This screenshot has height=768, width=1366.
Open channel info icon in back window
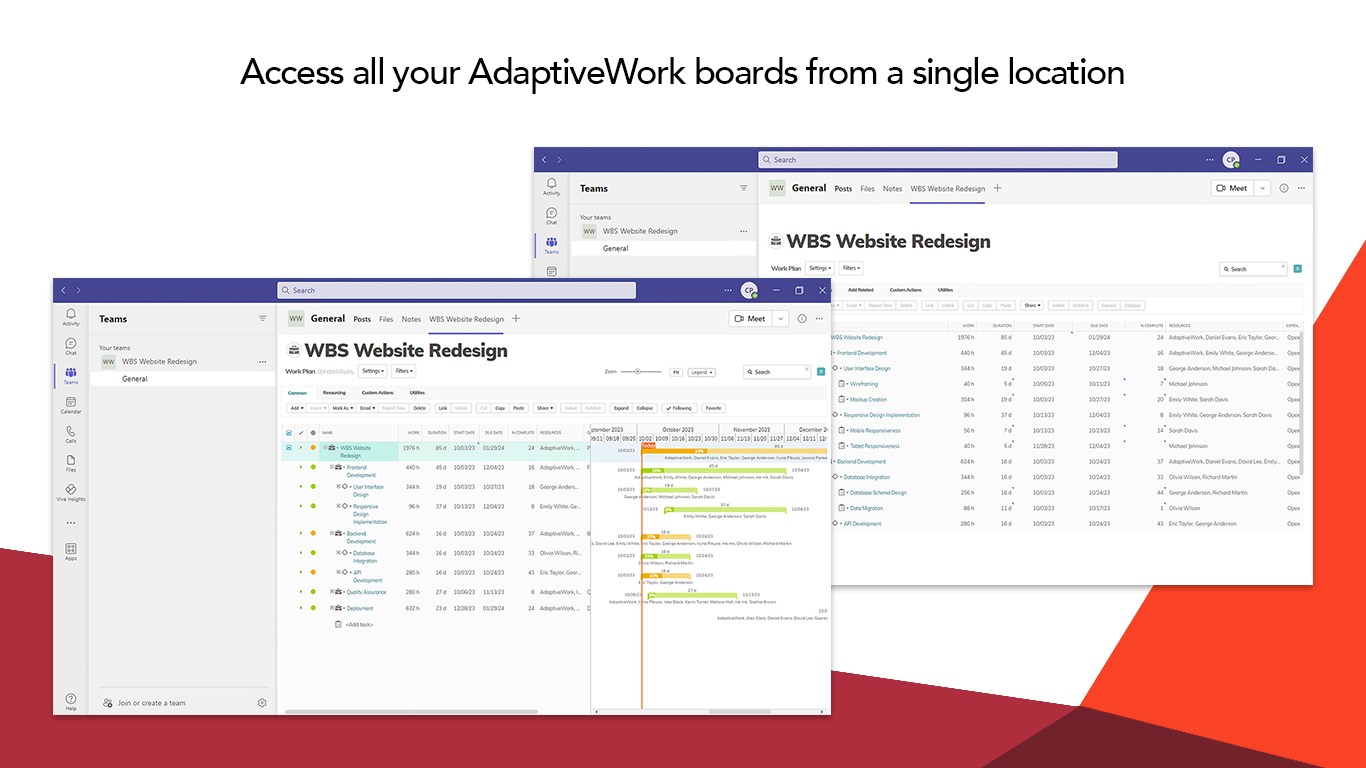coord(1284,188)
